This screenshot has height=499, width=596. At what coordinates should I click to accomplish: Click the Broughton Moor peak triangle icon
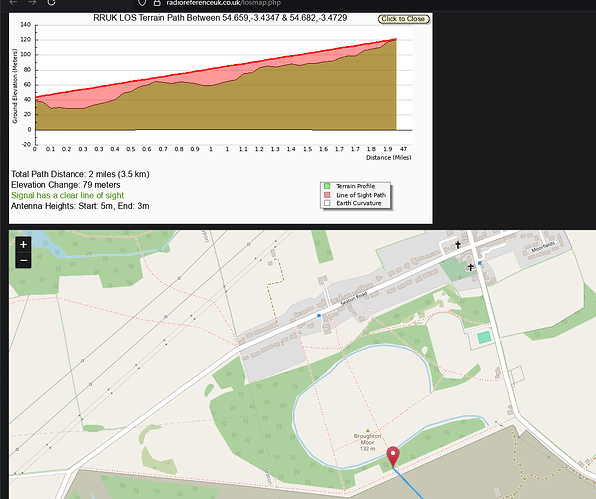[368, 431]
